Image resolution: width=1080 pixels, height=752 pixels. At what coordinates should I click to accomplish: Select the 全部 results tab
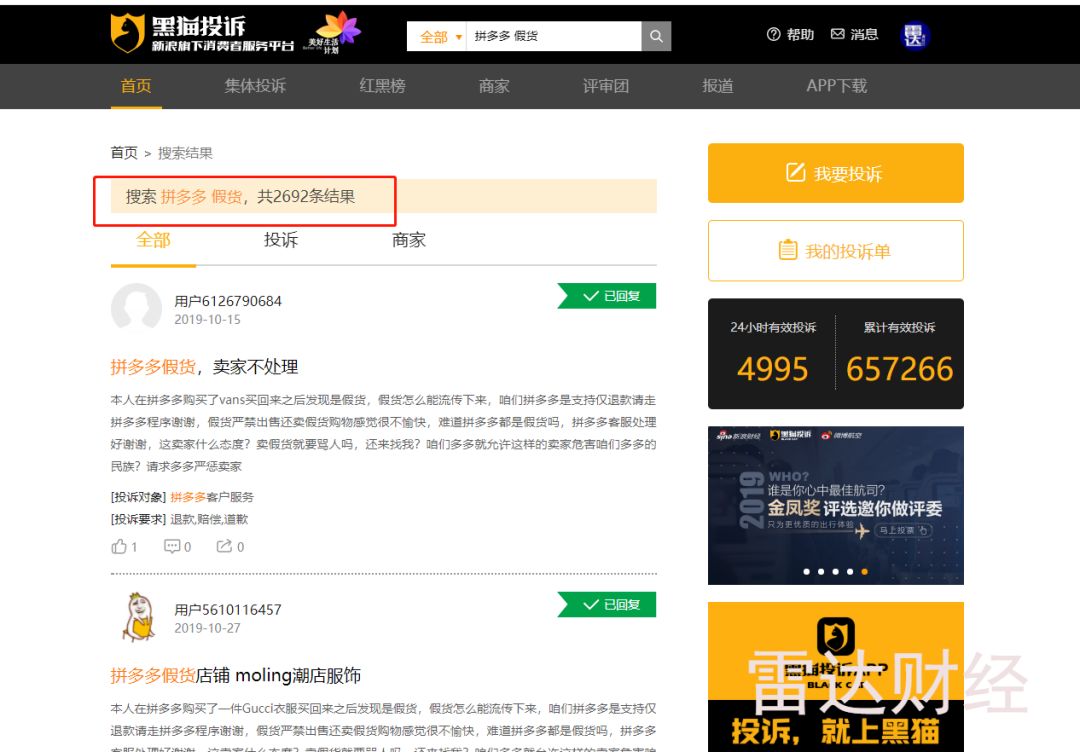[153, 240]
